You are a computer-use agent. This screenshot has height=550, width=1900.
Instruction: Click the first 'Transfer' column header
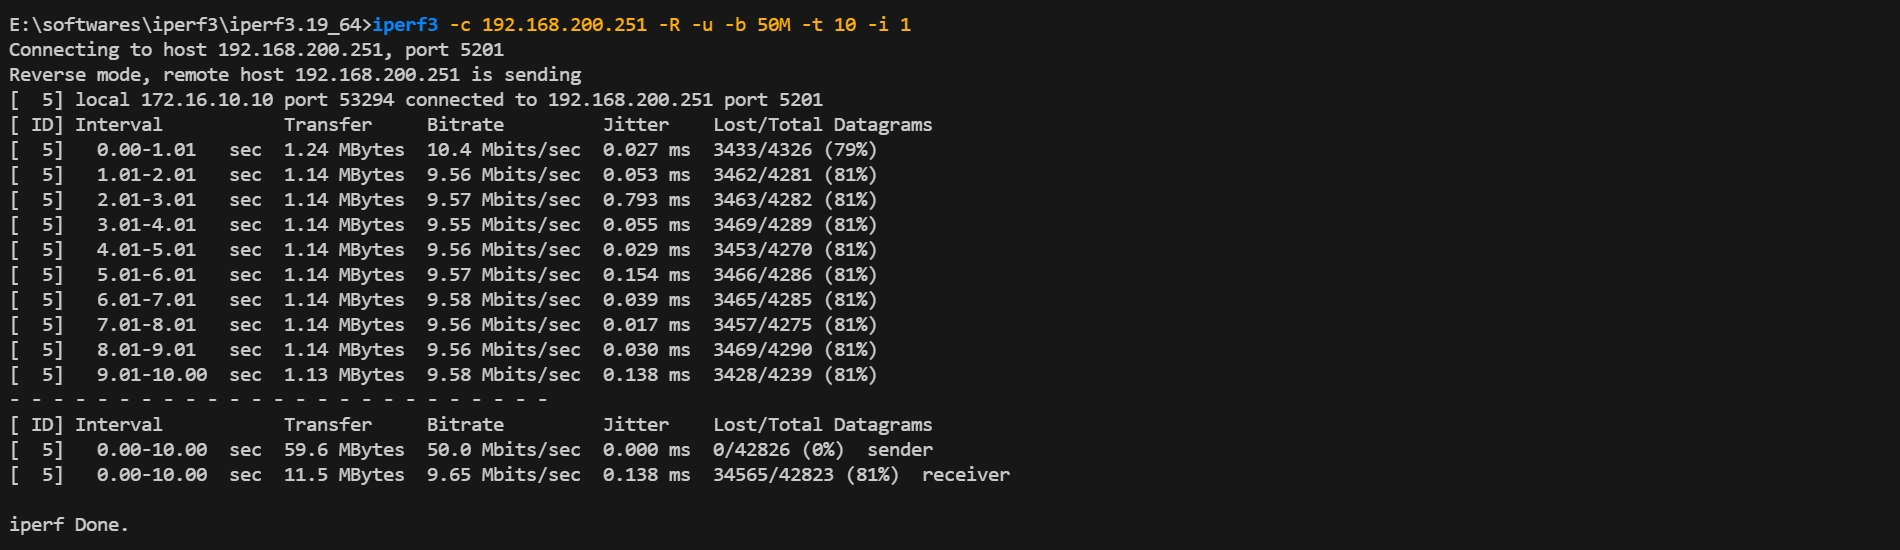[x=327, y=125]
